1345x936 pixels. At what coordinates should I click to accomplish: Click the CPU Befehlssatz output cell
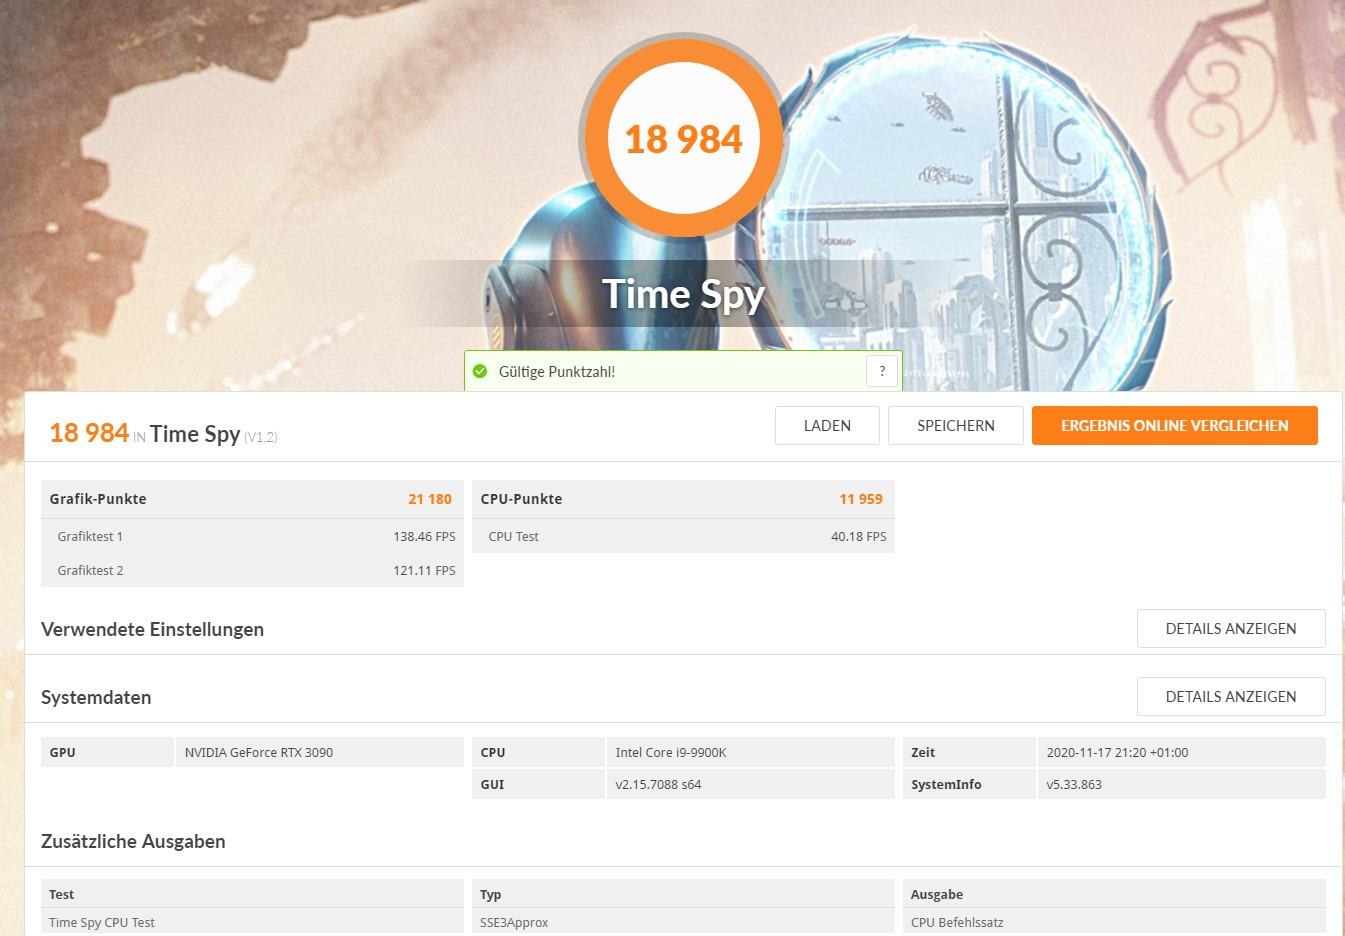point(1114,922)
